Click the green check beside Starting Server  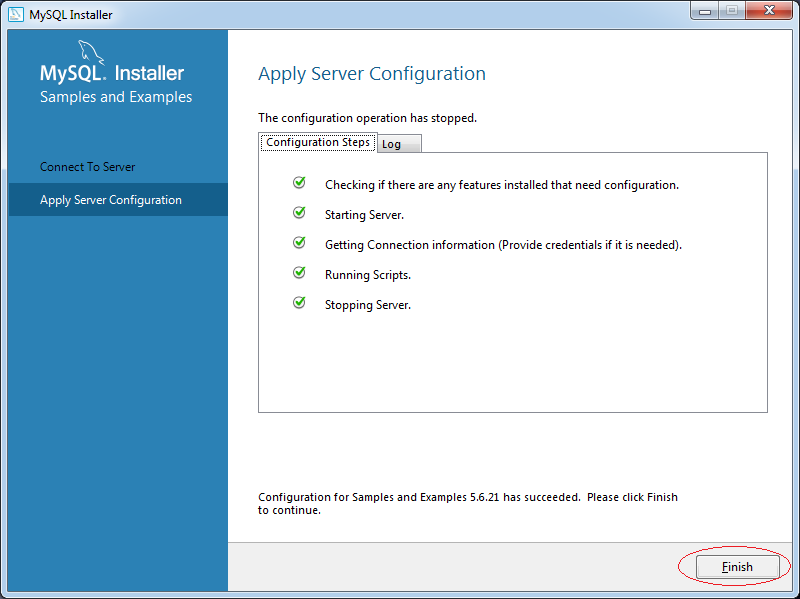(x=299, y=212)
